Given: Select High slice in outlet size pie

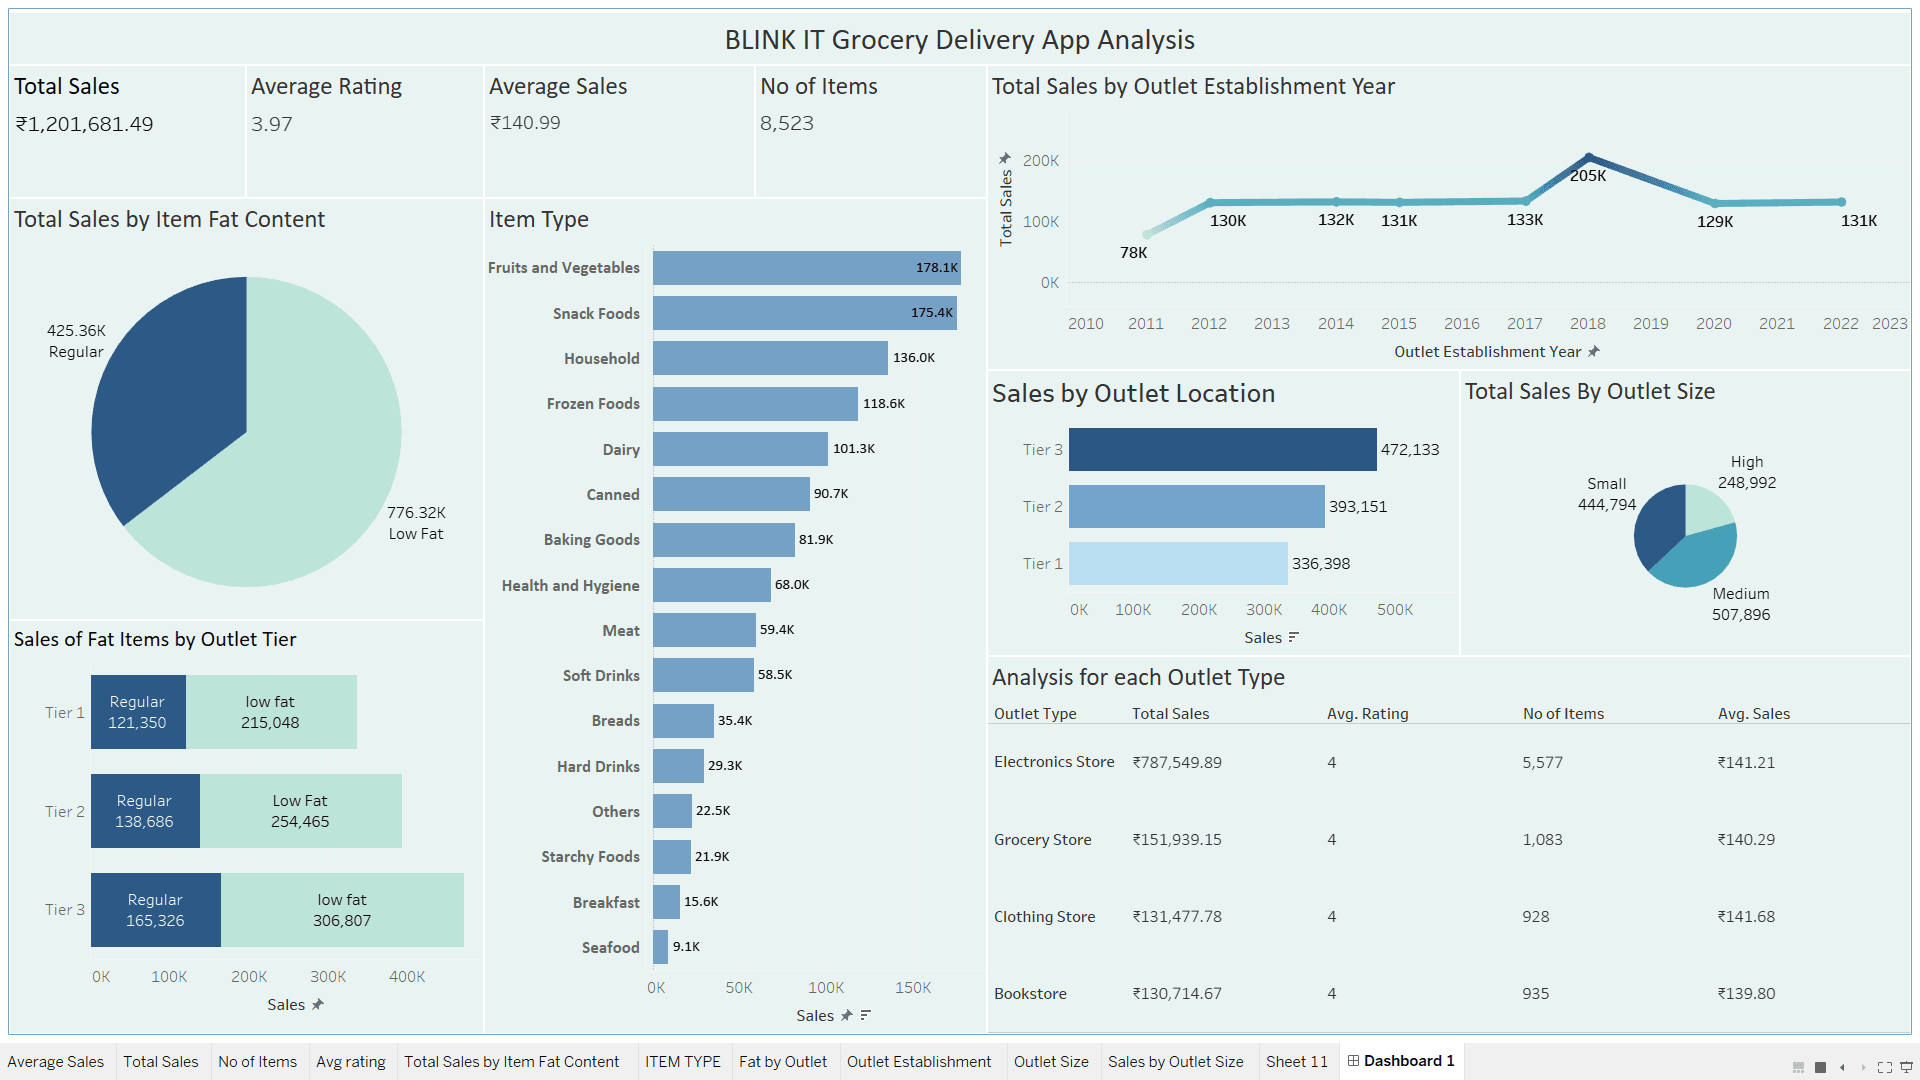Looking at the screenshot, I should [x=1706, y=508].
